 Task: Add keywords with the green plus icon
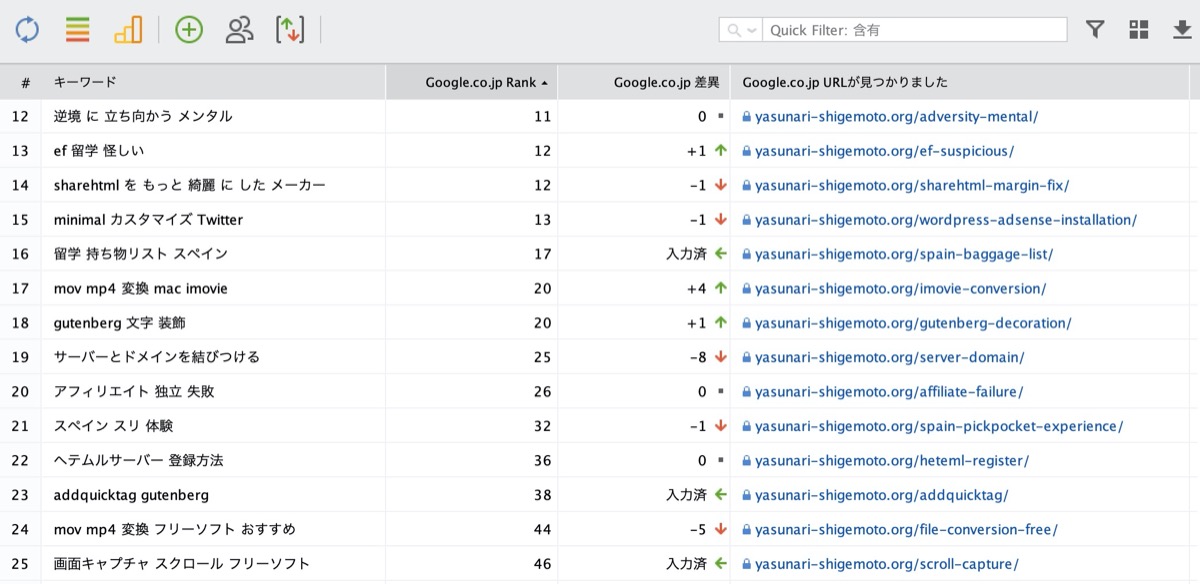click(189, 30)
